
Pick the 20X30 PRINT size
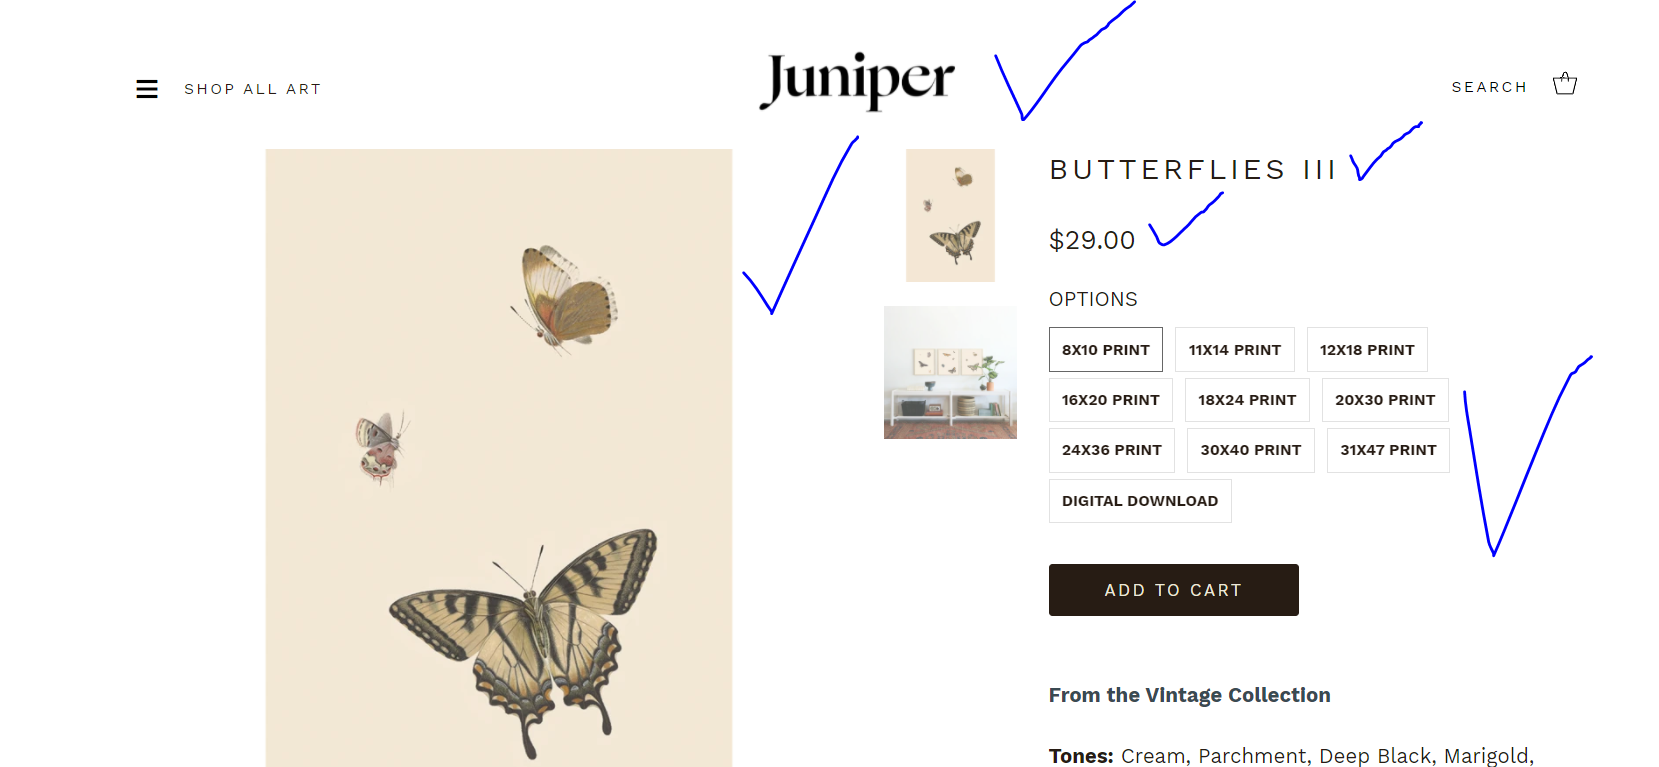[1385, 400]
